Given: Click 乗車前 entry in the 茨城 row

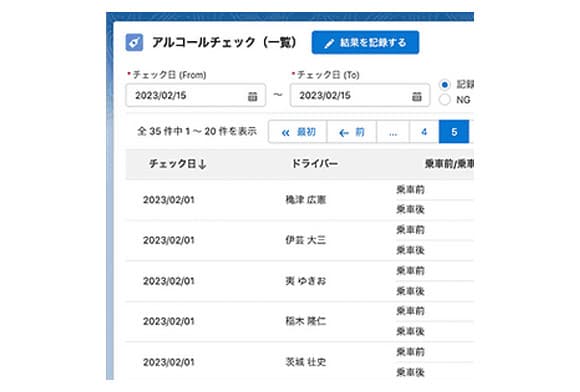Looking at the screenshot, I should point(410,352).
